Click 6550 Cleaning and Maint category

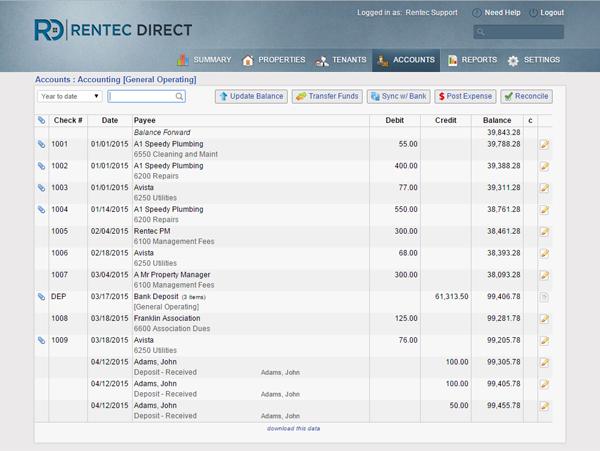coord(176,155)
